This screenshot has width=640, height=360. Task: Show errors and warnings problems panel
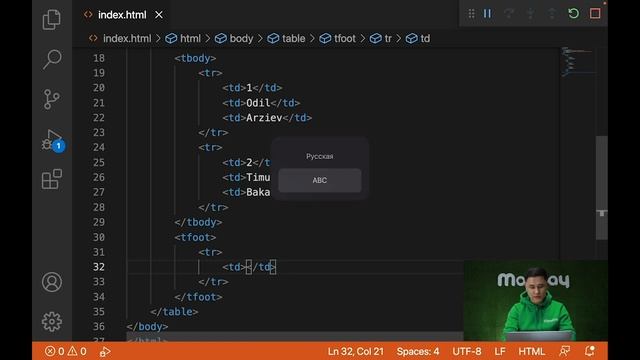tap(66, 351)
